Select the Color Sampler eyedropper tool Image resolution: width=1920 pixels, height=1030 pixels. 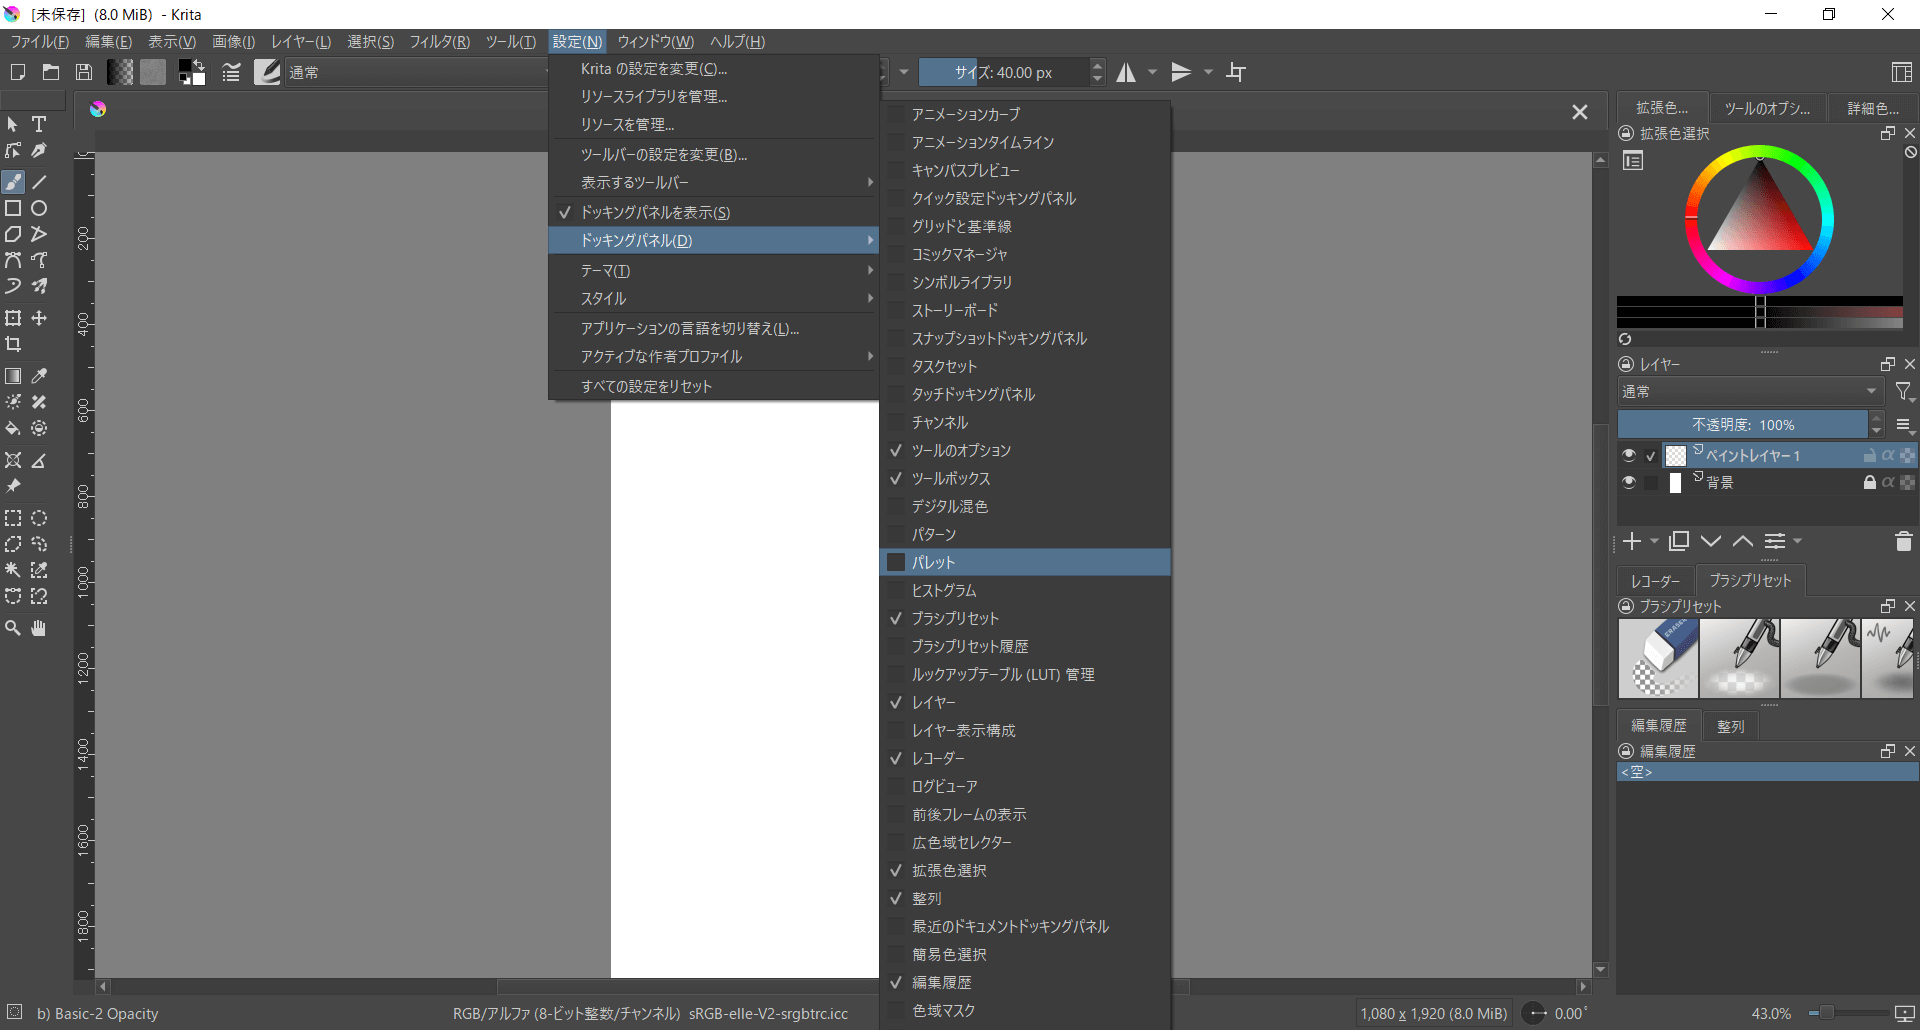tap(39, 376)
